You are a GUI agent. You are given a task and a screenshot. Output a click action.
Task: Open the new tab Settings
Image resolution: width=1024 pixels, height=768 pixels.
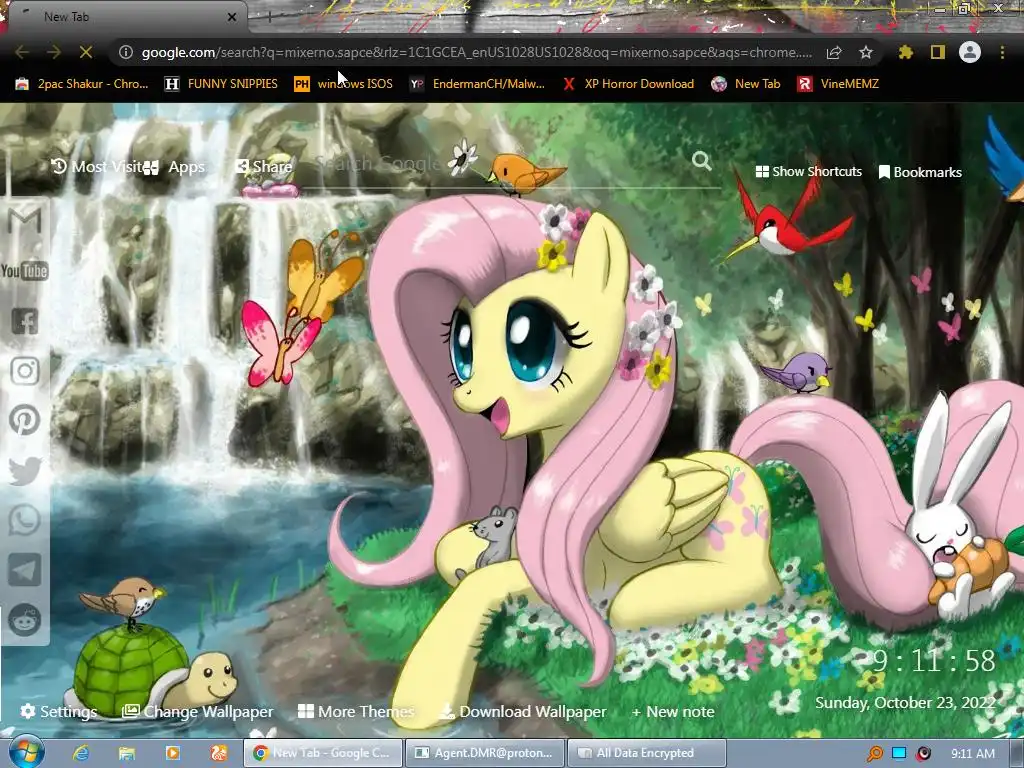pos(59,711)
